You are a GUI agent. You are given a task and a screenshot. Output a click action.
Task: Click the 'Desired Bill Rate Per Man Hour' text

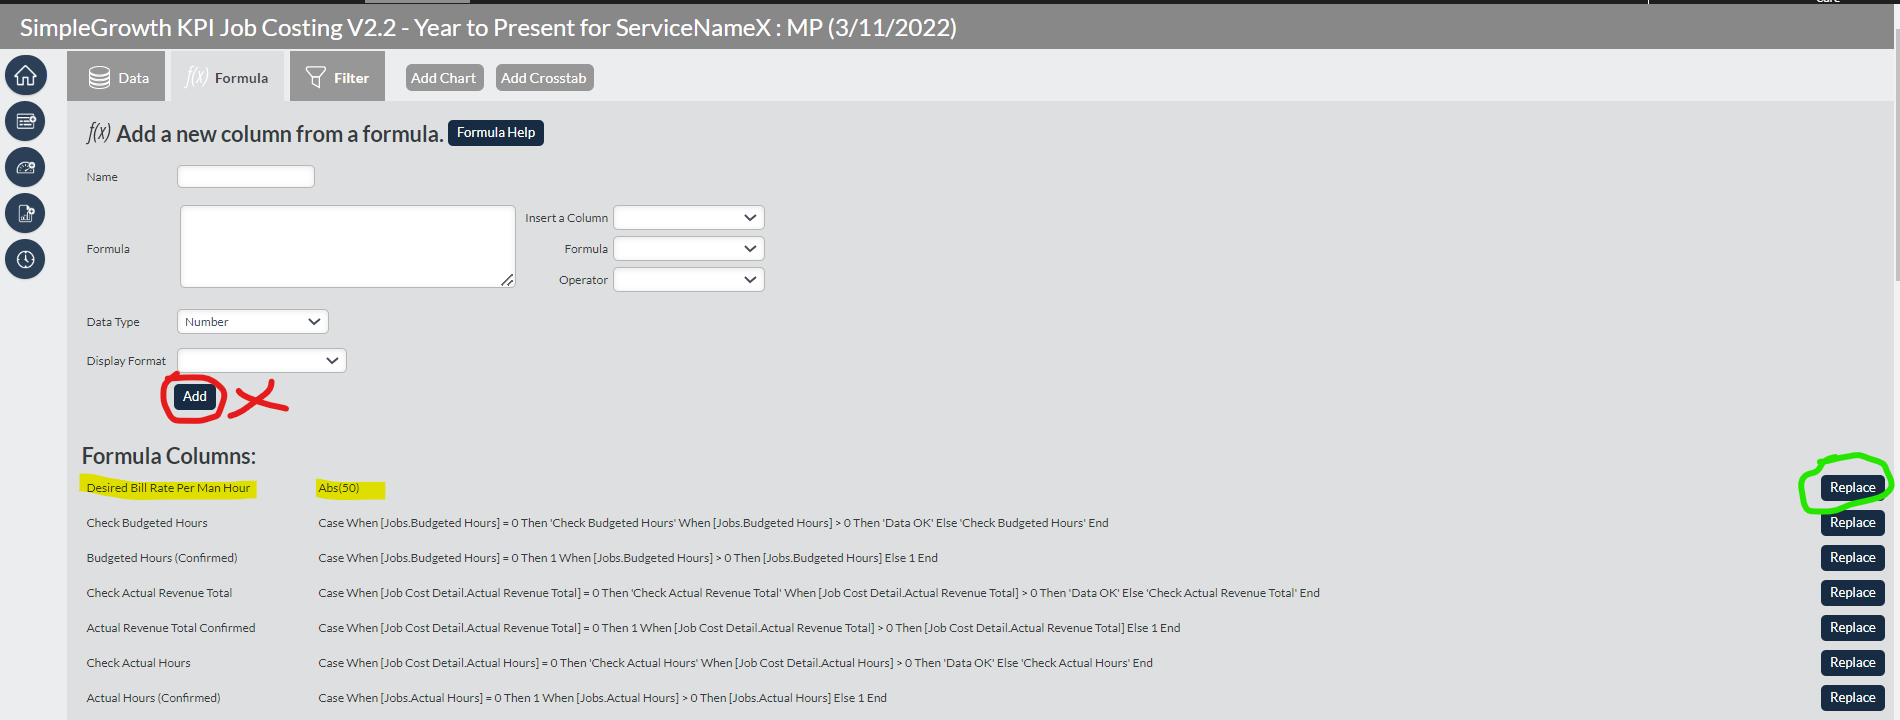click(168, 488)
